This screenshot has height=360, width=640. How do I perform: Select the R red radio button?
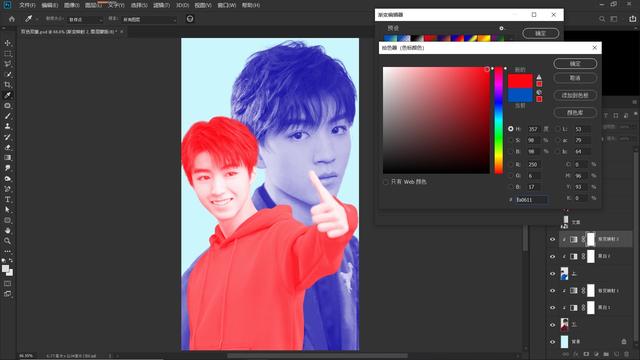(511, 164)
